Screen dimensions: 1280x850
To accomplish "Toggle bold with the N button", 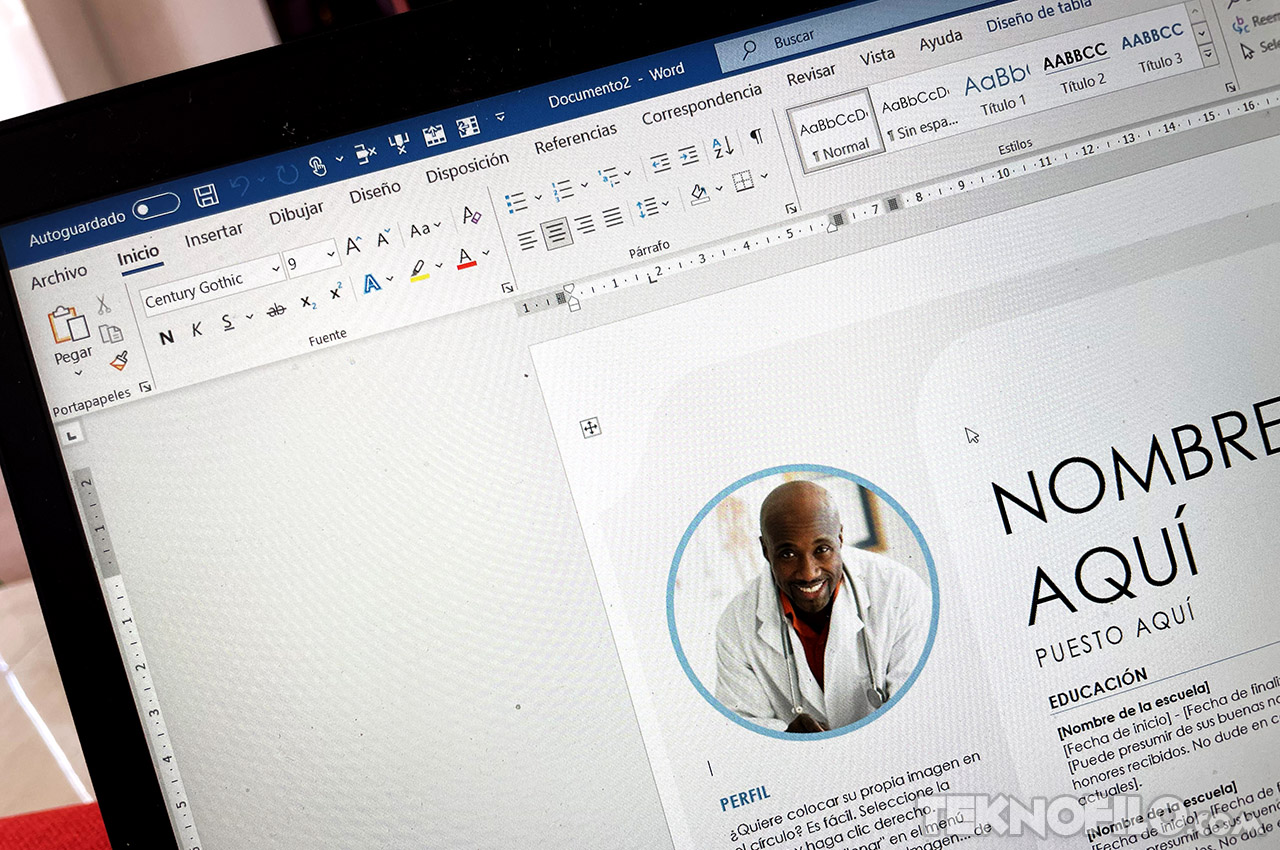I will point(166,338).
